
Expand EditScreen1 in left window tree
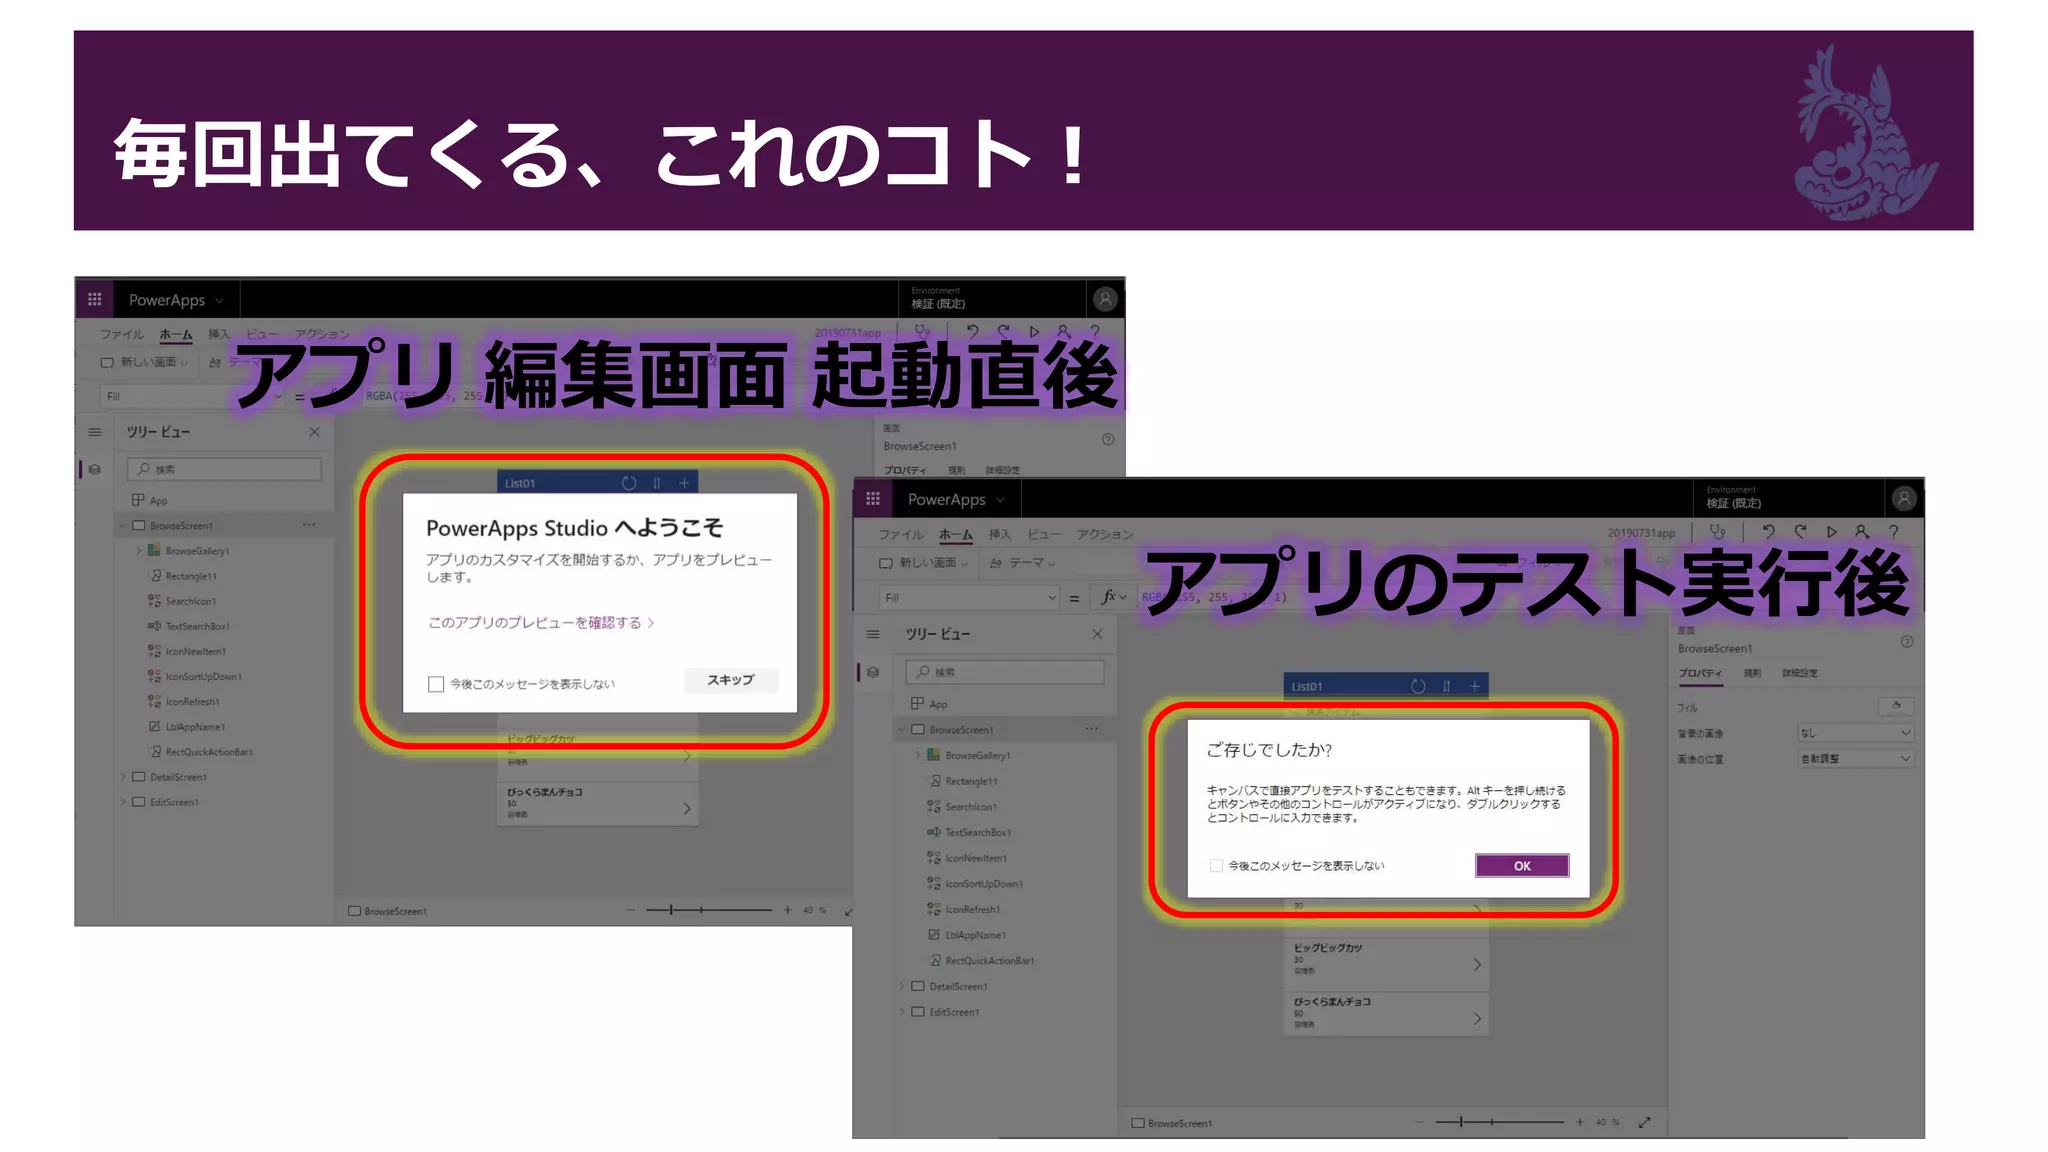tap(123, 802)
